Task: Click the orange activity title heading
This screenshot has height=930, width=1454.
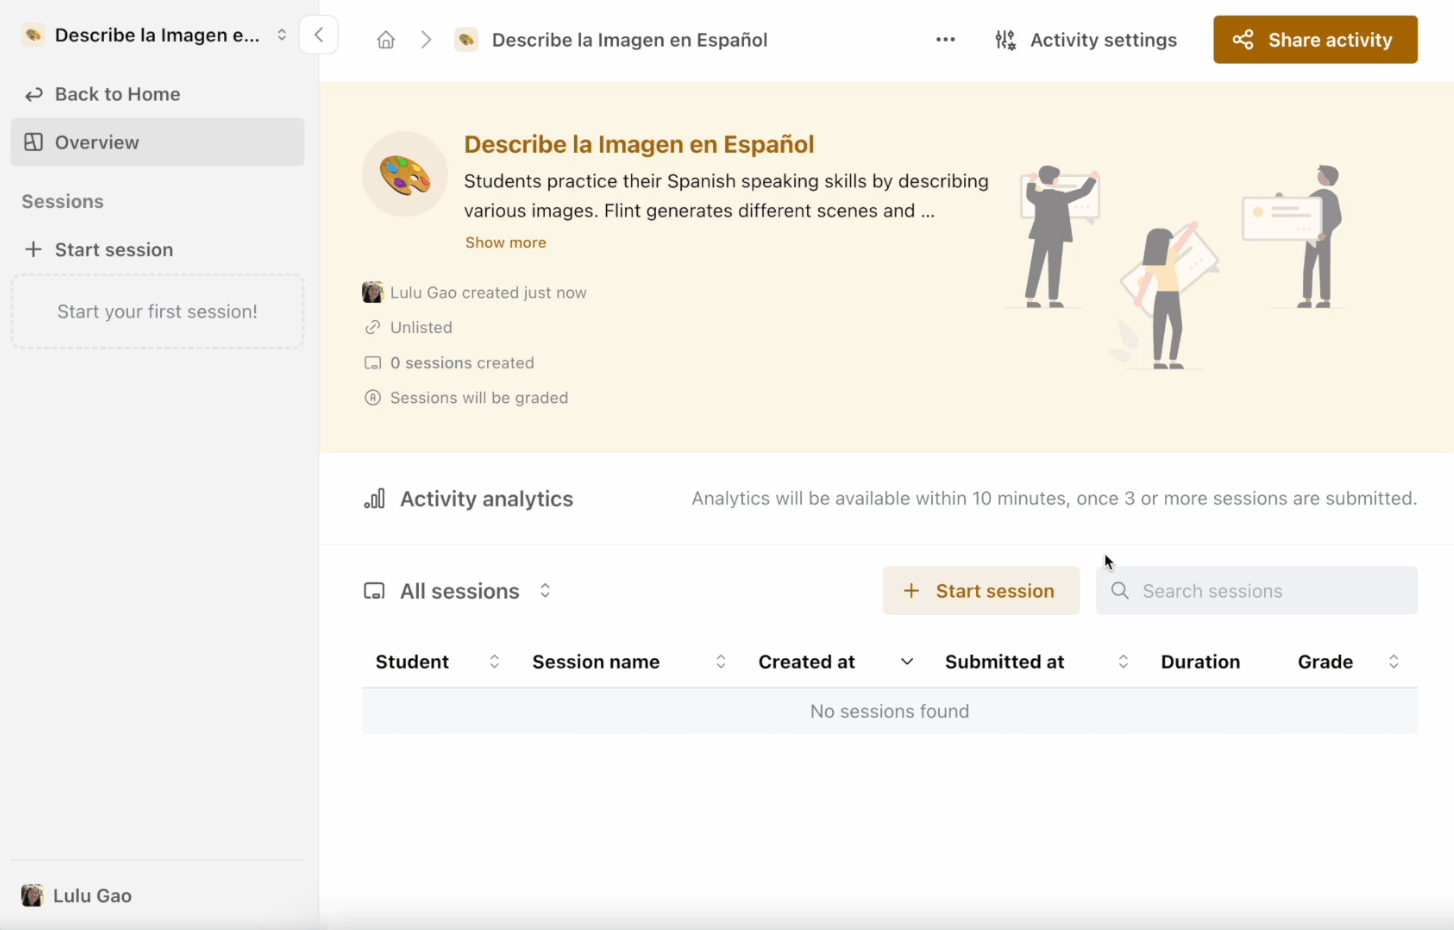Action: pos(639,144)
